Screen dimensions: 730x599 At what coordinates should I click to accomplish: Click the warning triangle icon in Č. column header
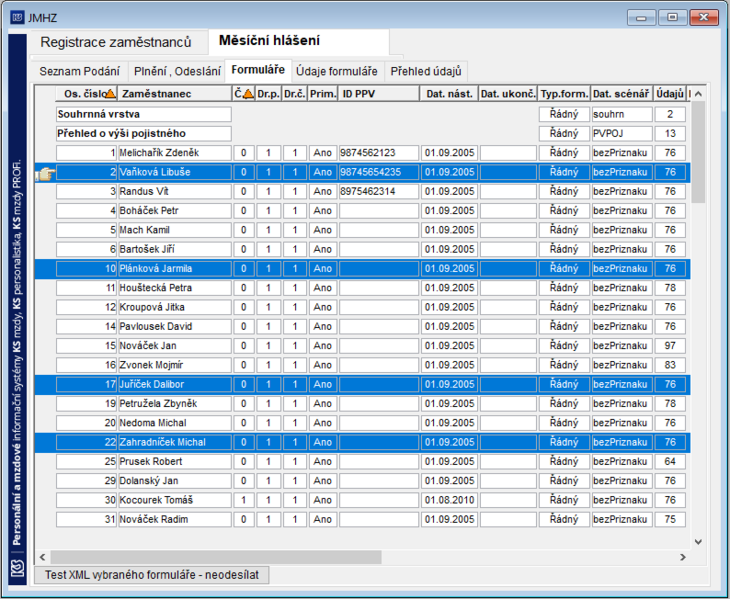point(249,94)
